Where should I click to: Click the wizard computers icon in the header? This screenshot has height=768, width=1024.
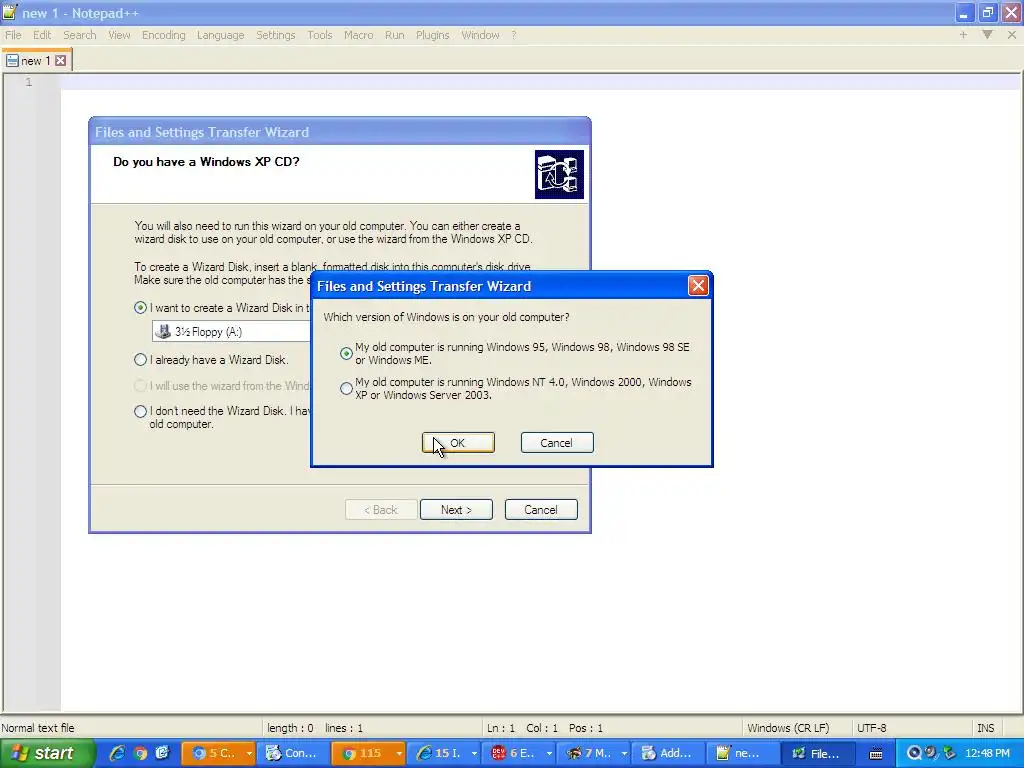point(559,174)
